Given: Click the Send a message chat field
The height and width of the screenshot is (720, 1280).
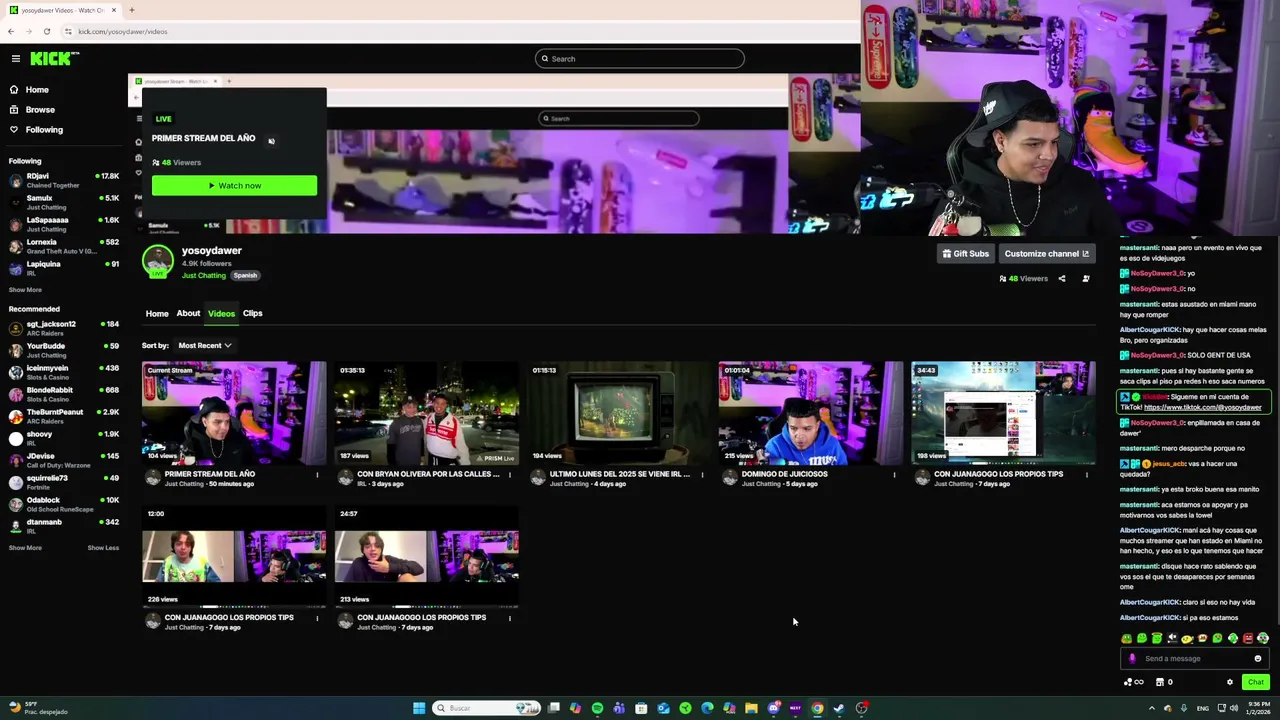Looking at the screenshot, I should click(x=1195, y=659).
